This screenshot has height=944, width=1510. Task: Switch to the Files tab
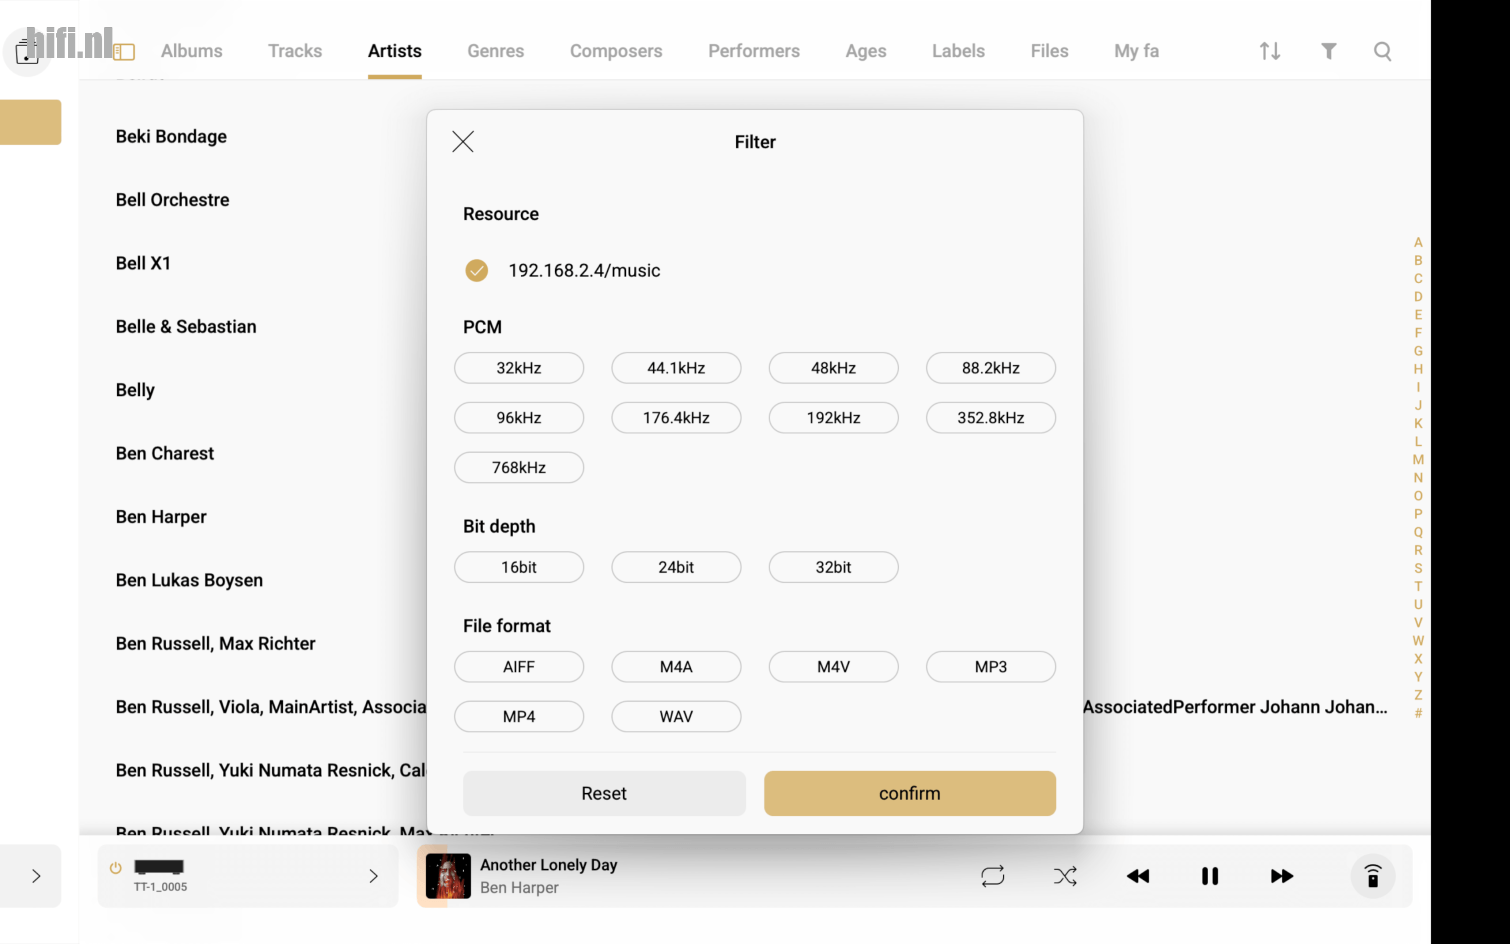[1050, 51]
